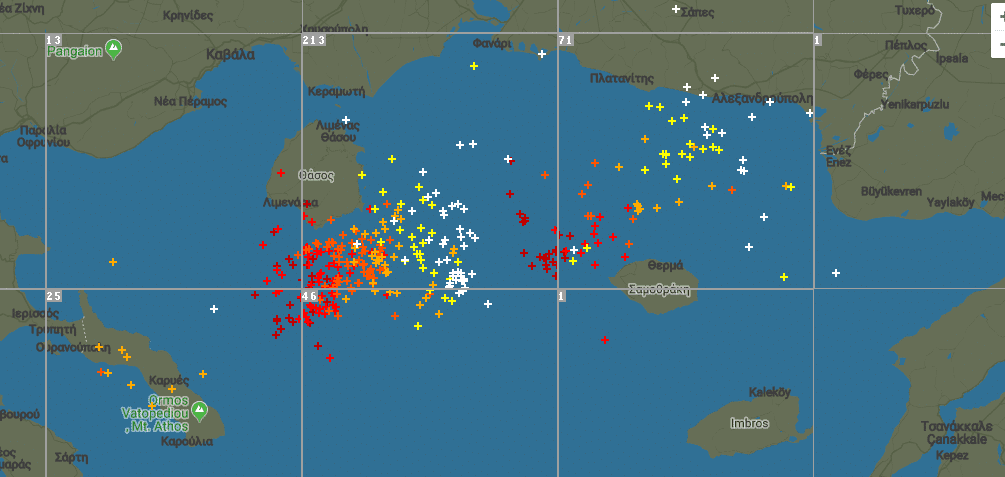The height and width of the screenshot is (477, 1005).
Task: Click the Σαμοθράκη island label
Action: [x=659, y=290]
